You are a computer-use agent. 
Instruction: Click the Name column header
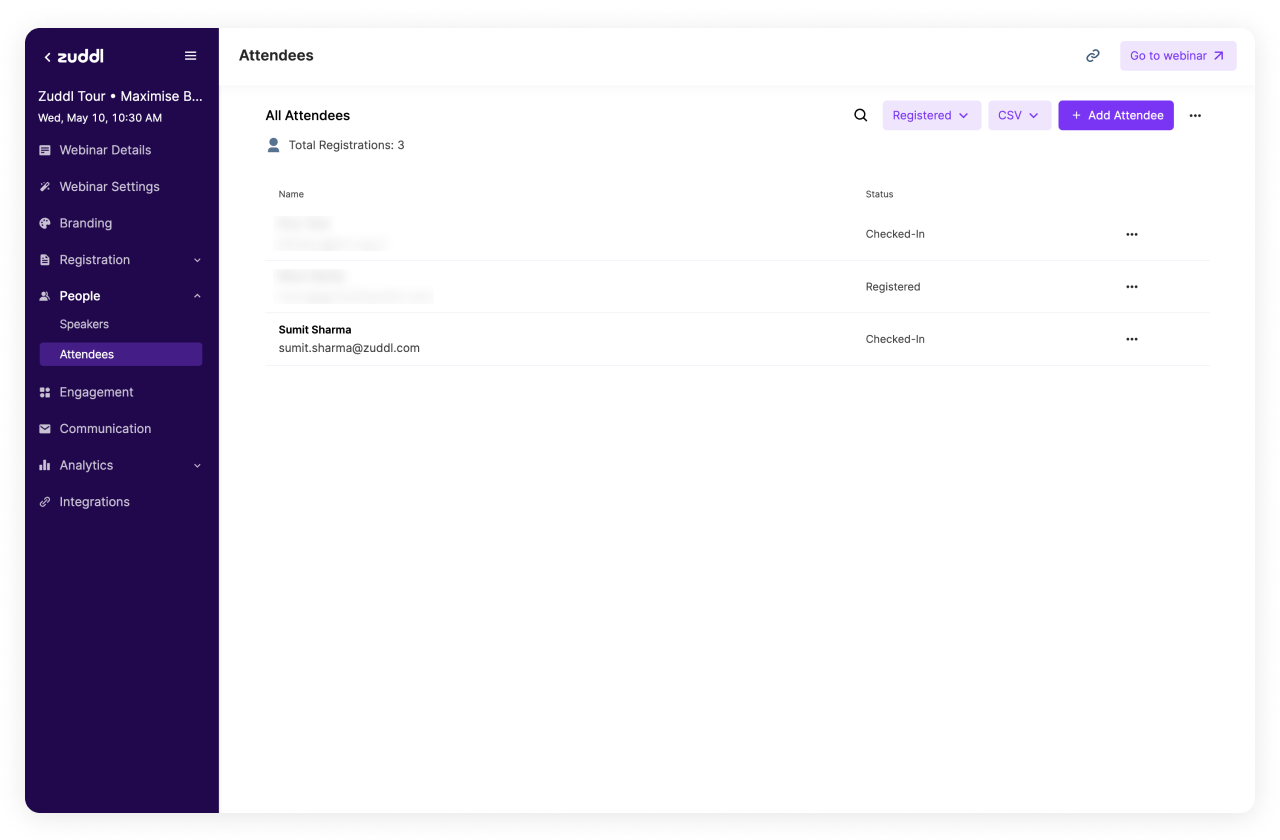coord(291,194)
